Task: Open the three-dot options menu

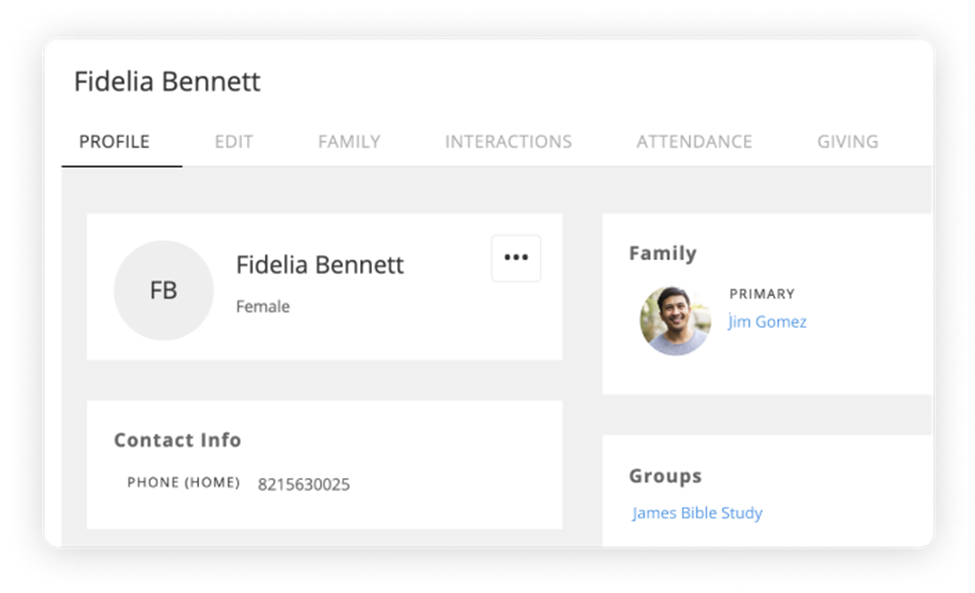Action: click(x=516, y=257)
